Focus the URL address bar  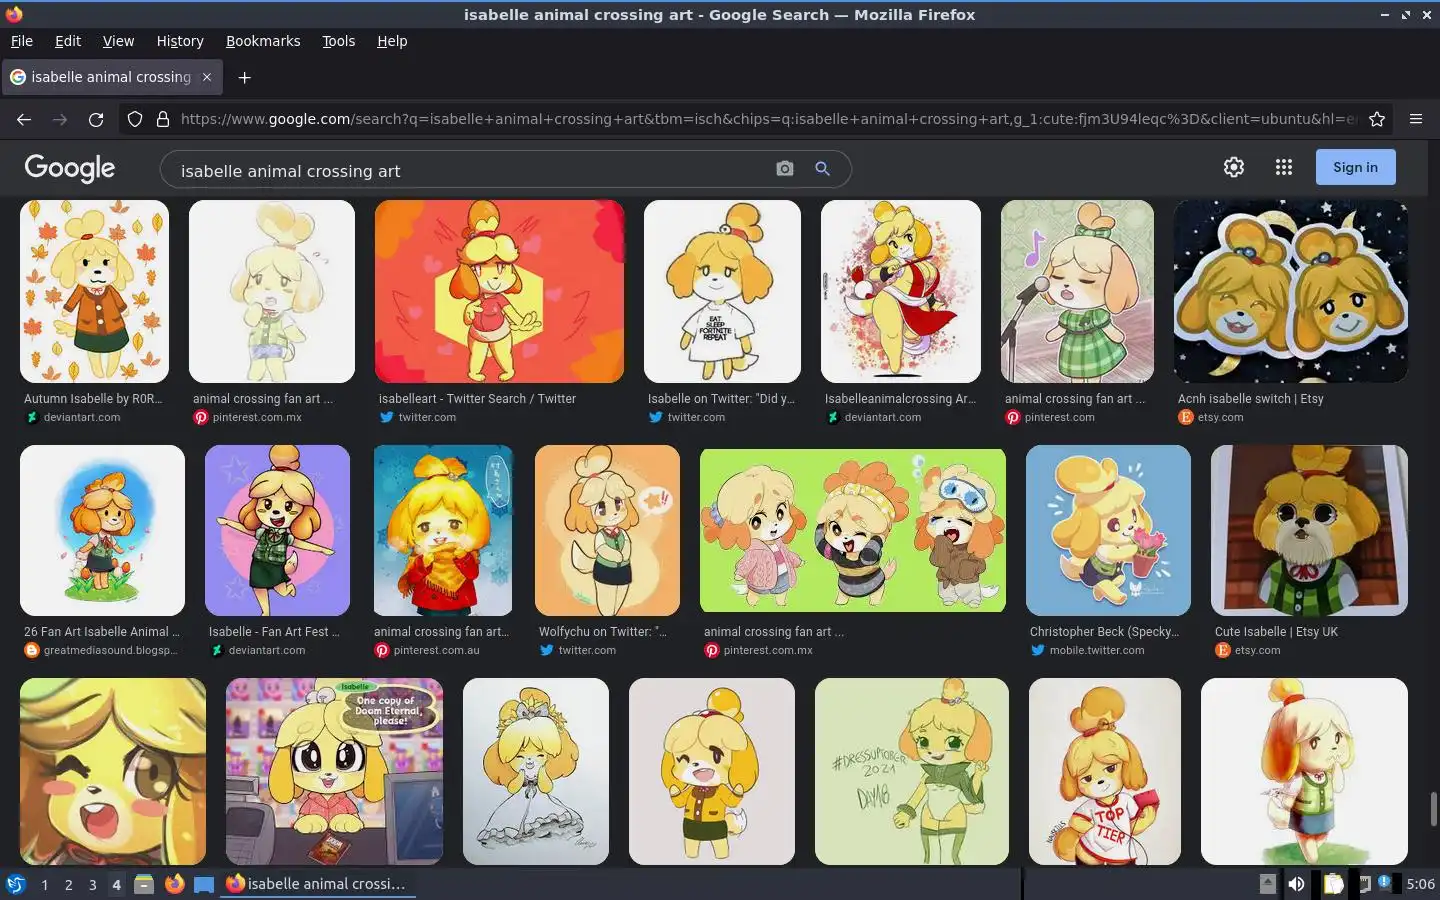pyautogui.click(x=768, y=119)
